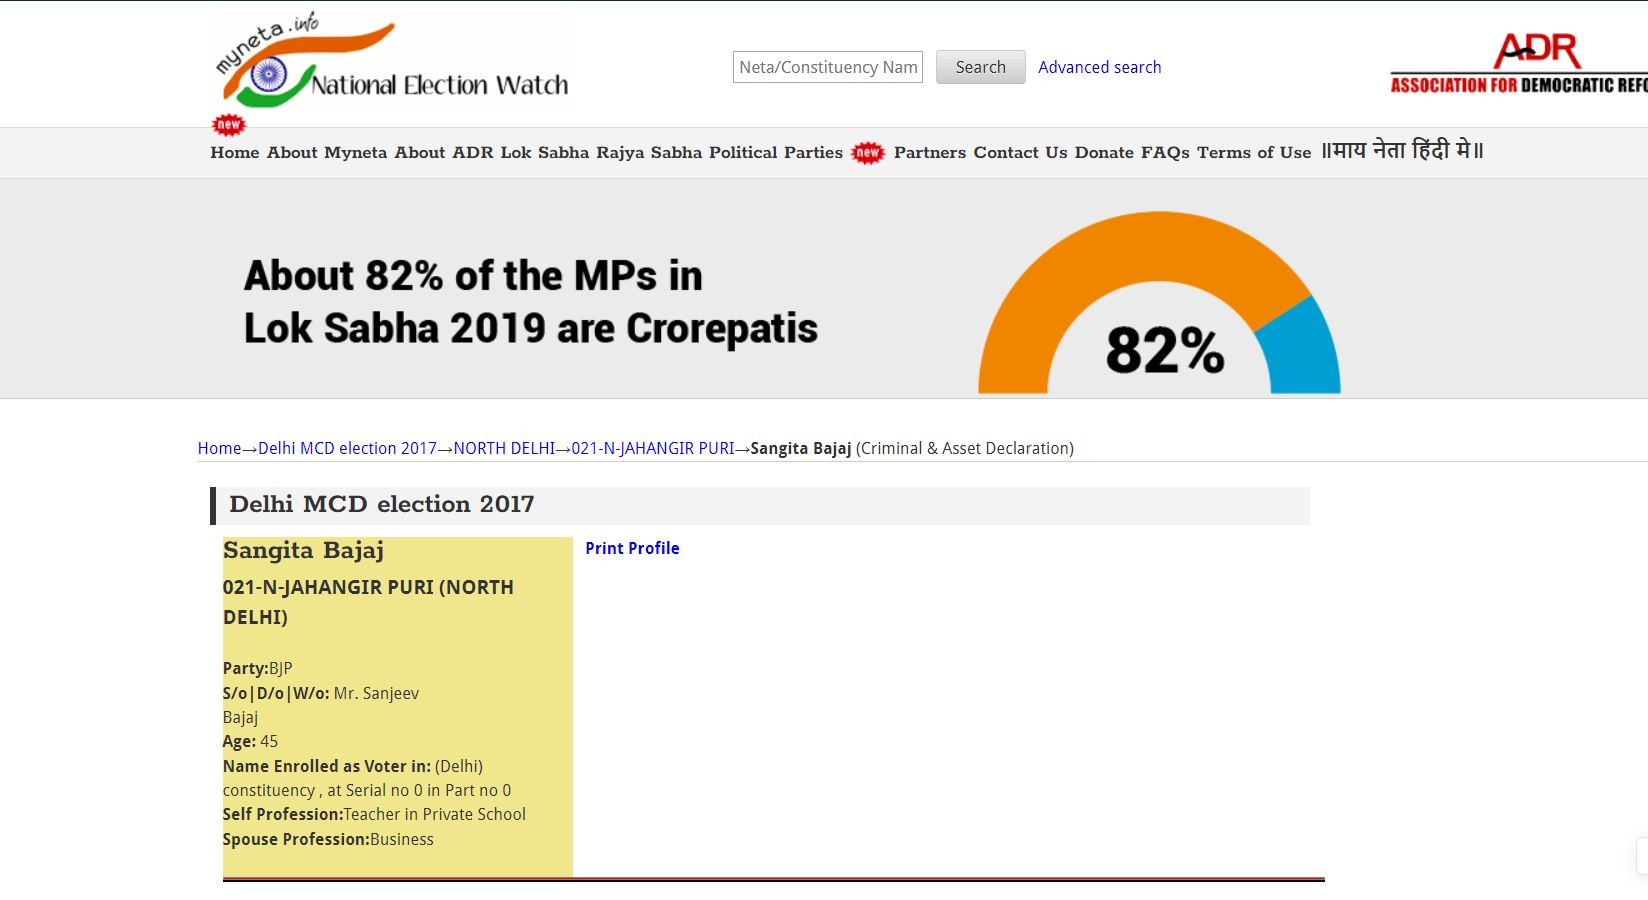Open the Advanced search link
This screenshot has height=900, width=1648.
(x=1099, y=67)
